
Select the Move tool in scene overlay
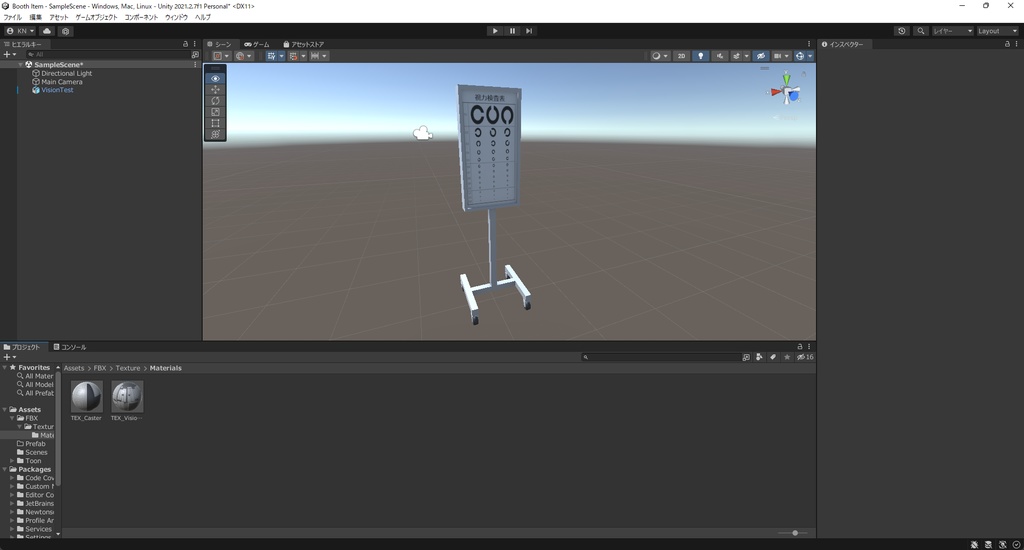point(215,89)
